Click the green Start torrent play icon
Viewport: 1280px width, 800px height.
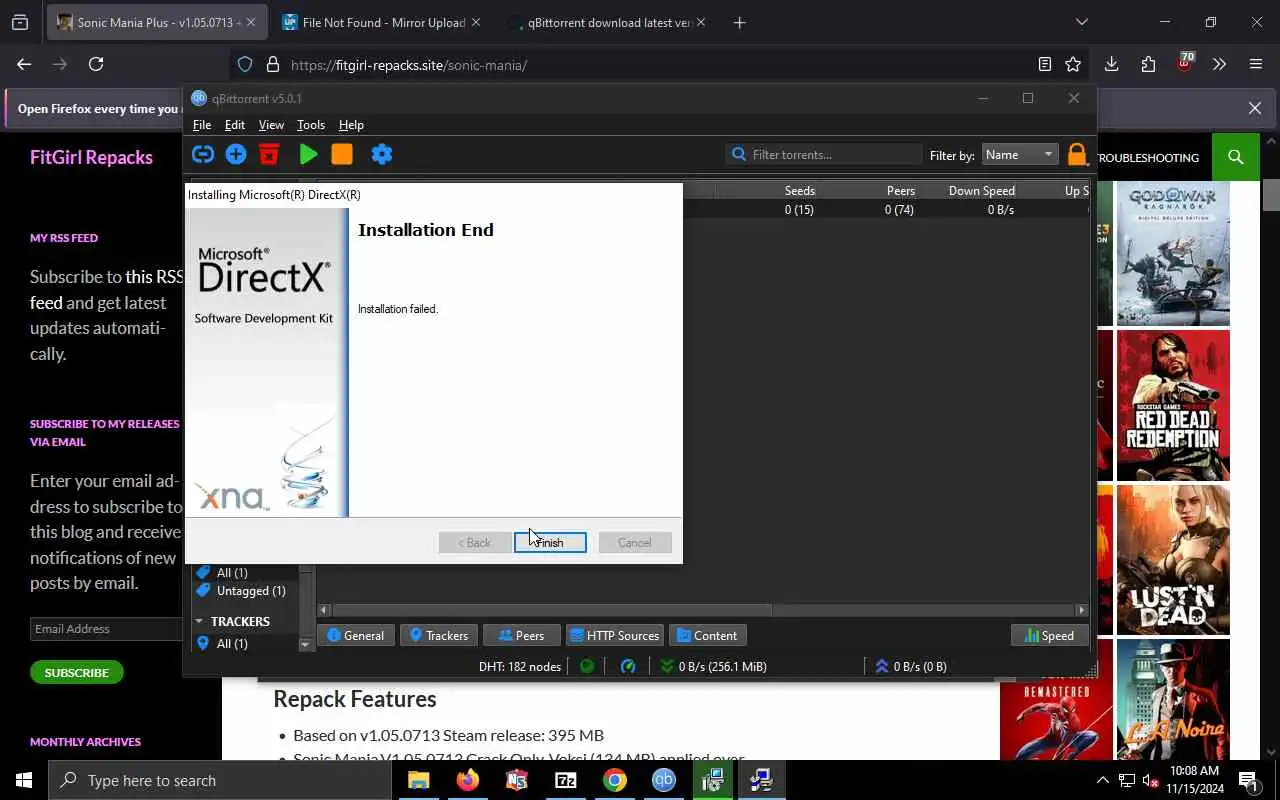[x=309, y=154]
